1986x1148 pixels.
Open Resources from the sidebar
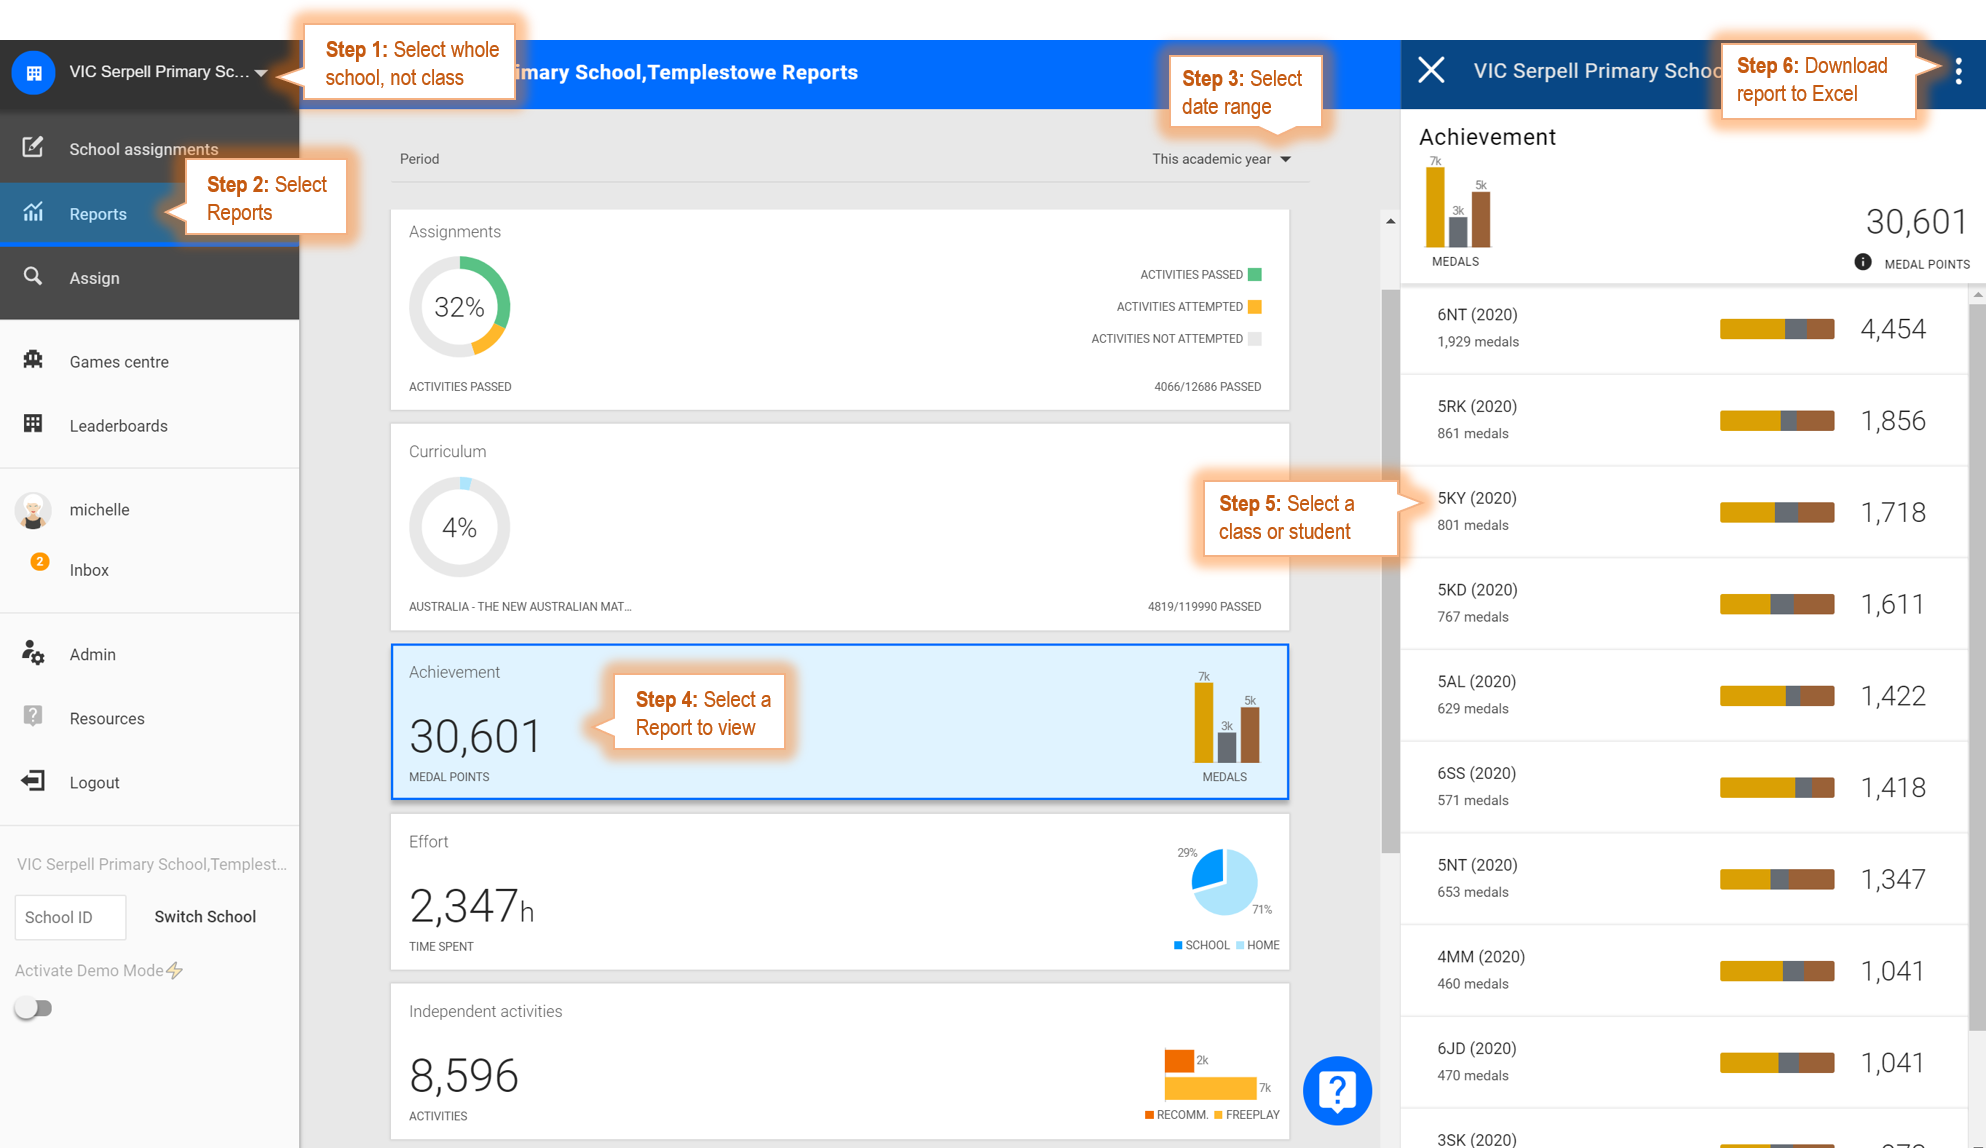[149, 718]
